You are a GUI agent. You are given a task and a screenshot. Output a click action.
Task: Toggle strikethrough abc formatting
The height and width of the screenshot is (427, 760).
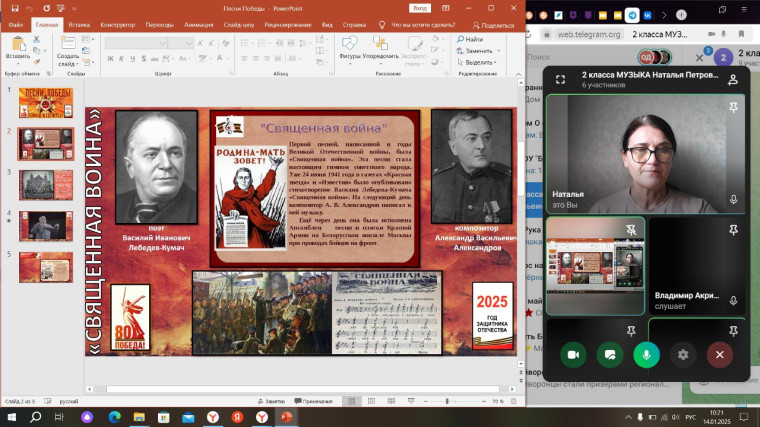155,59
